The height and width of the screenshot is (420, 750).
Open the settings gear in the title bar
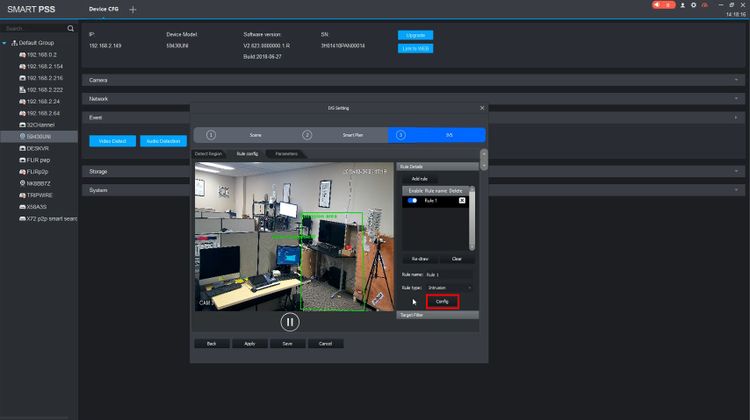click(x=694, y=5)
